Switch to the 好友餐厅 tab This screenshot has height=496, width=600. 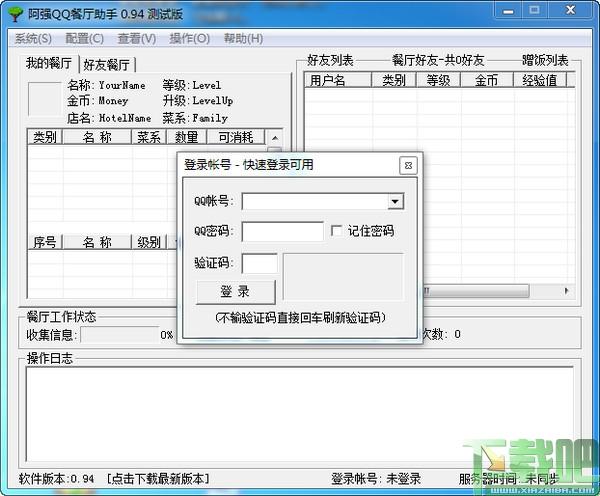[107, 65]
